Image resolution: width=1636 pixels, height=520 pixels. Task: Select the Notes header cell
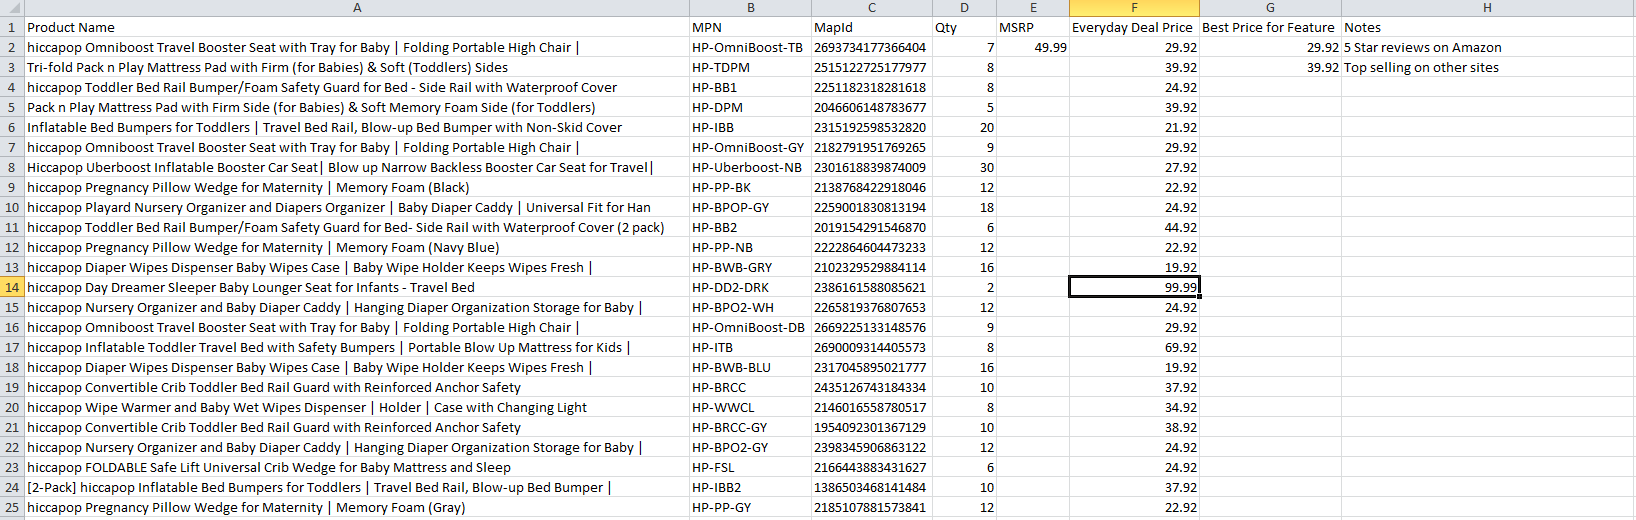pos(1488,27)
